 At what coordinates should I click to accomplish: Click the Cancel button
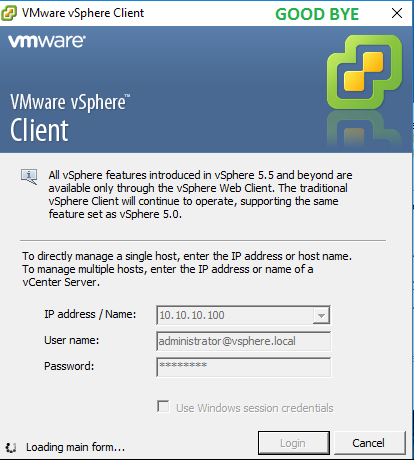click(x=370, y=443)
